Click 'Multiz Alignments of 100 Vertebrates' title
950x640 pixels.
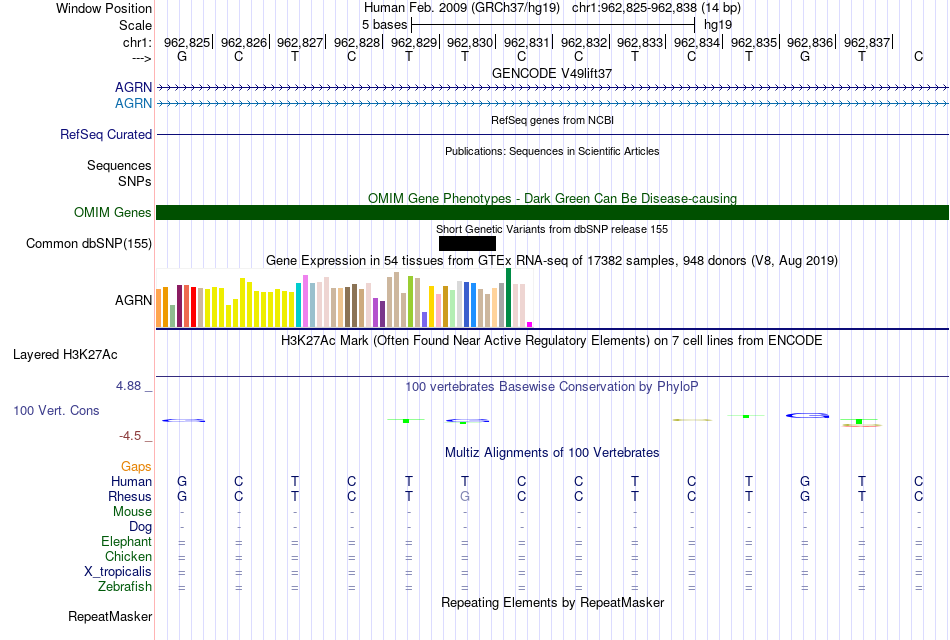coord(552,453)
